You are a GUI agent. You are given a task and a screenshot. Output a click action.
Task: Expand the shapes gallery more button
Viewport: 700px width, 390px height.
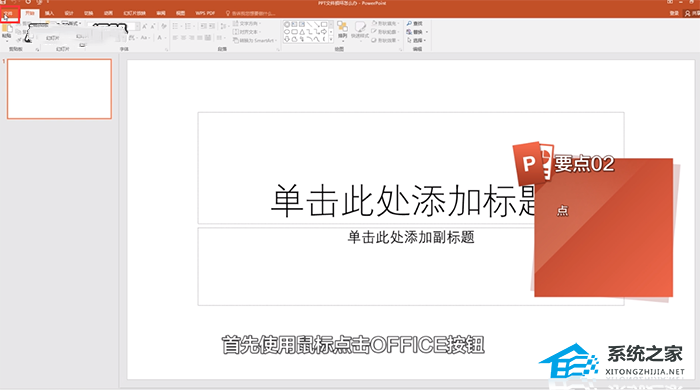tap(331, 39)
